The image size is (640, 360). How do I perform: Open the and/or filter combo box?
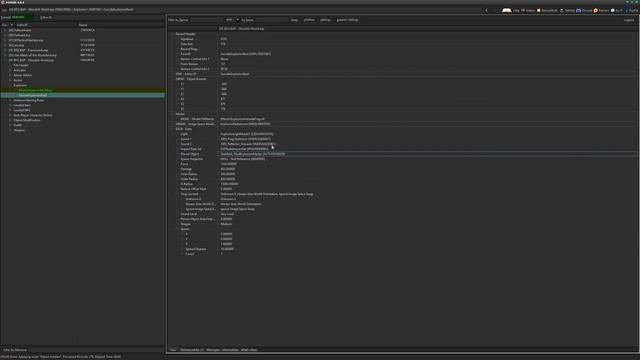pos(232,20)
